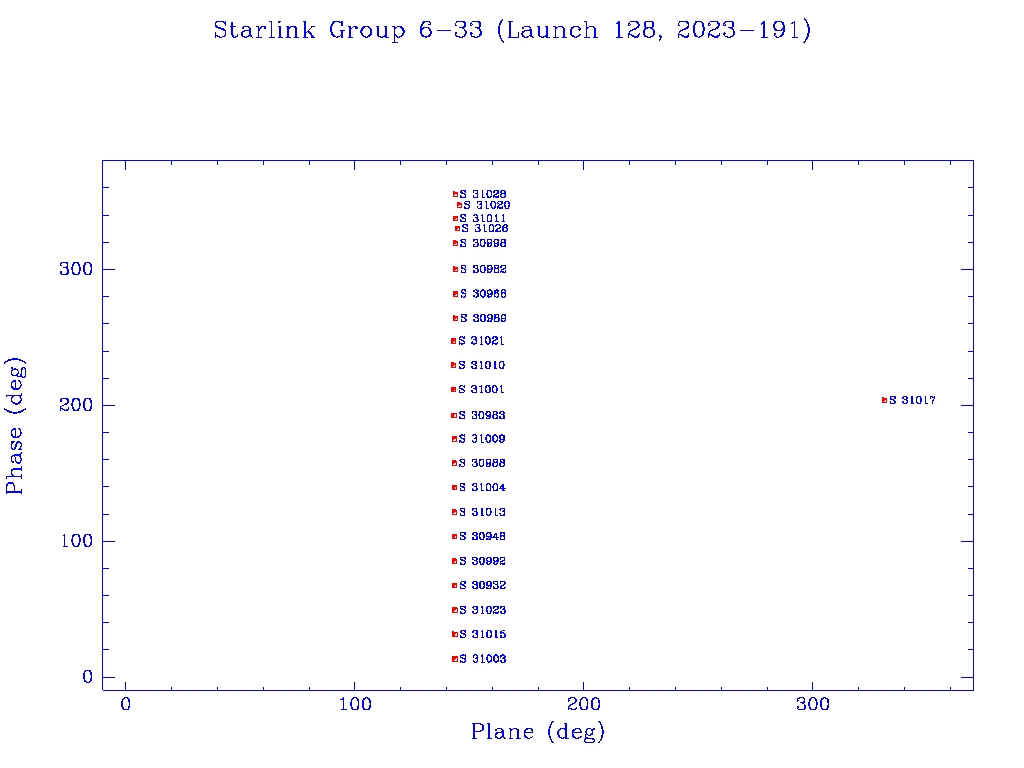Select the 'S 30932' satellite label
1024x768 pixels.
(483, 585)
